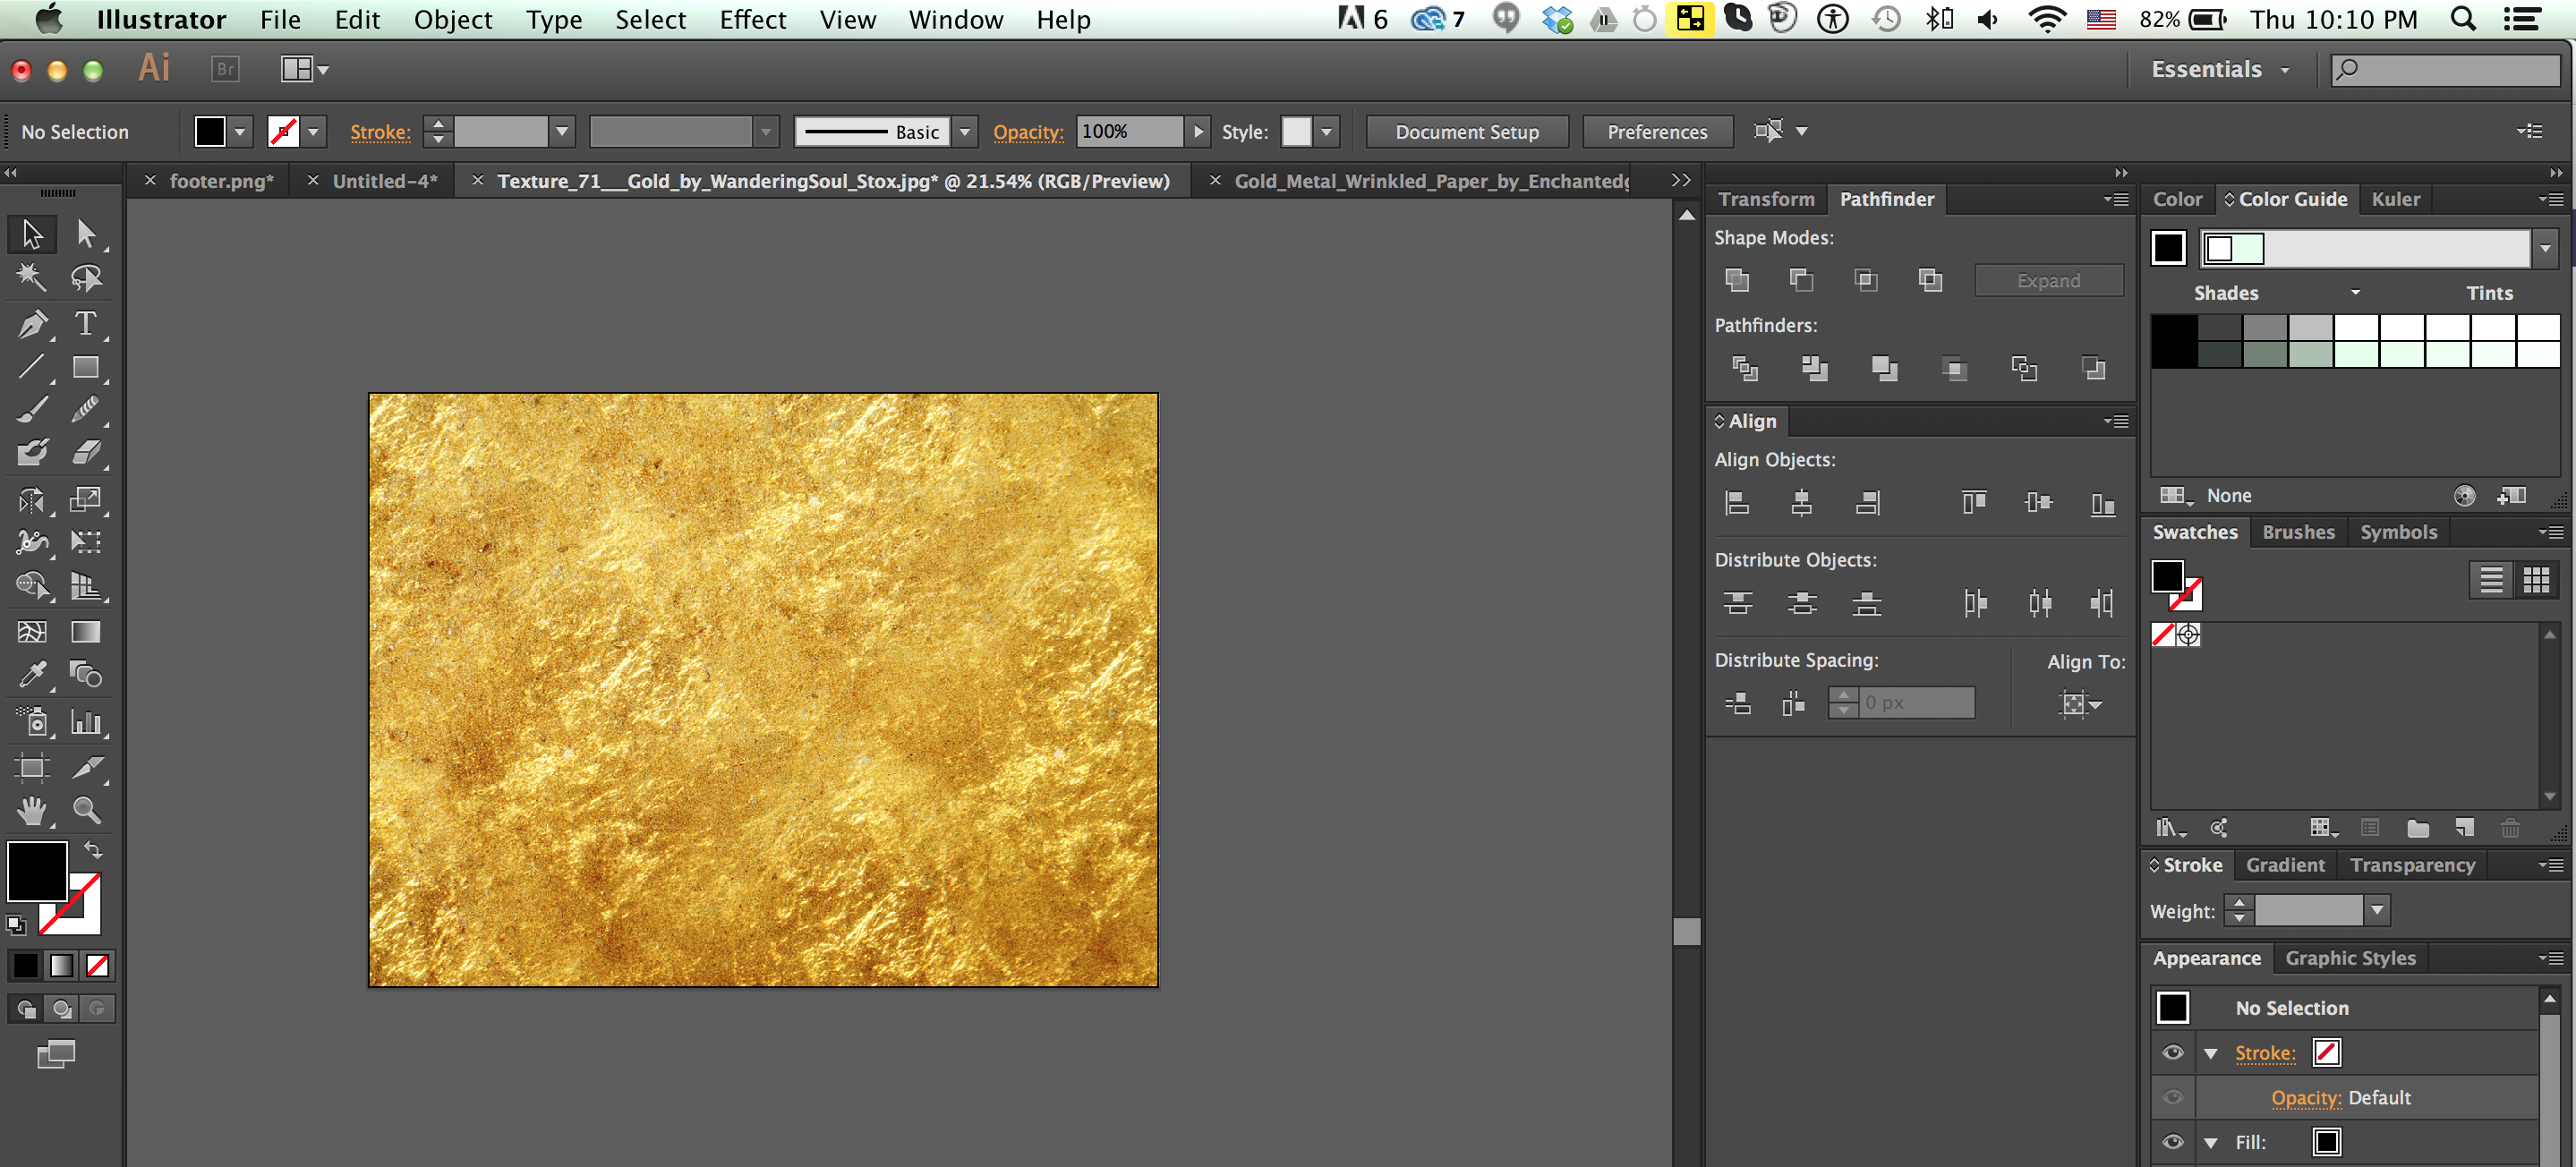Switch Swatches panel to list view
The height and width of the screenshot is (1167, 2576).
pyautogui.click(x=2491, y=579)
